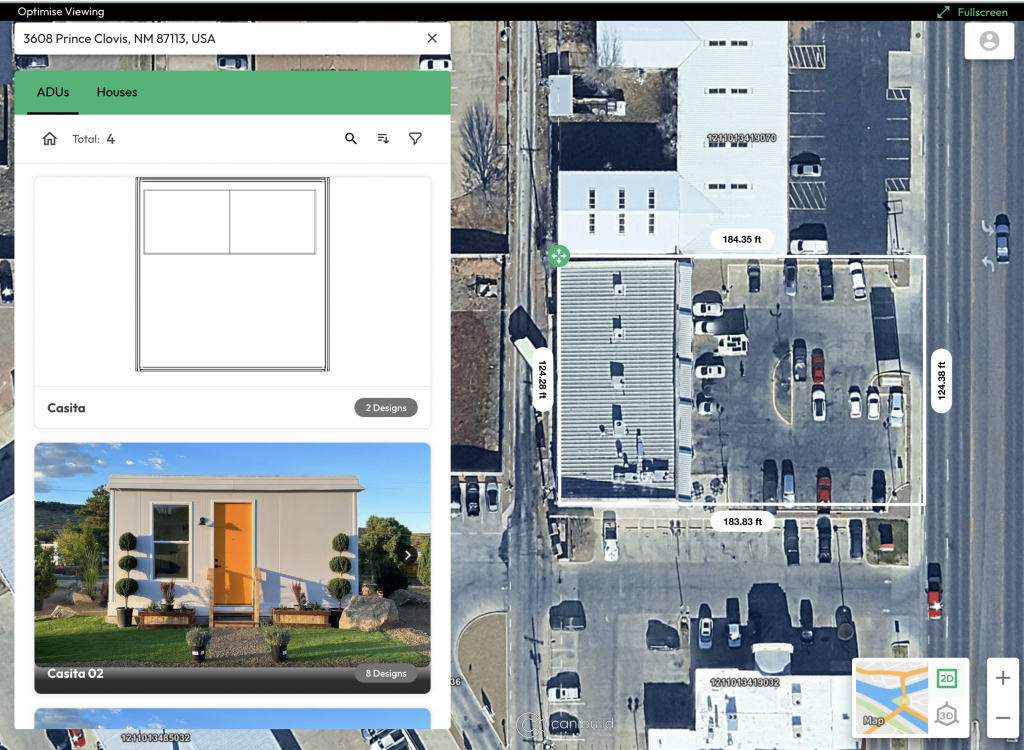The width and height of the screenshot is (1024, 750).
Task: Click the home icon in the list toolbar
Action: click(49, 139)
